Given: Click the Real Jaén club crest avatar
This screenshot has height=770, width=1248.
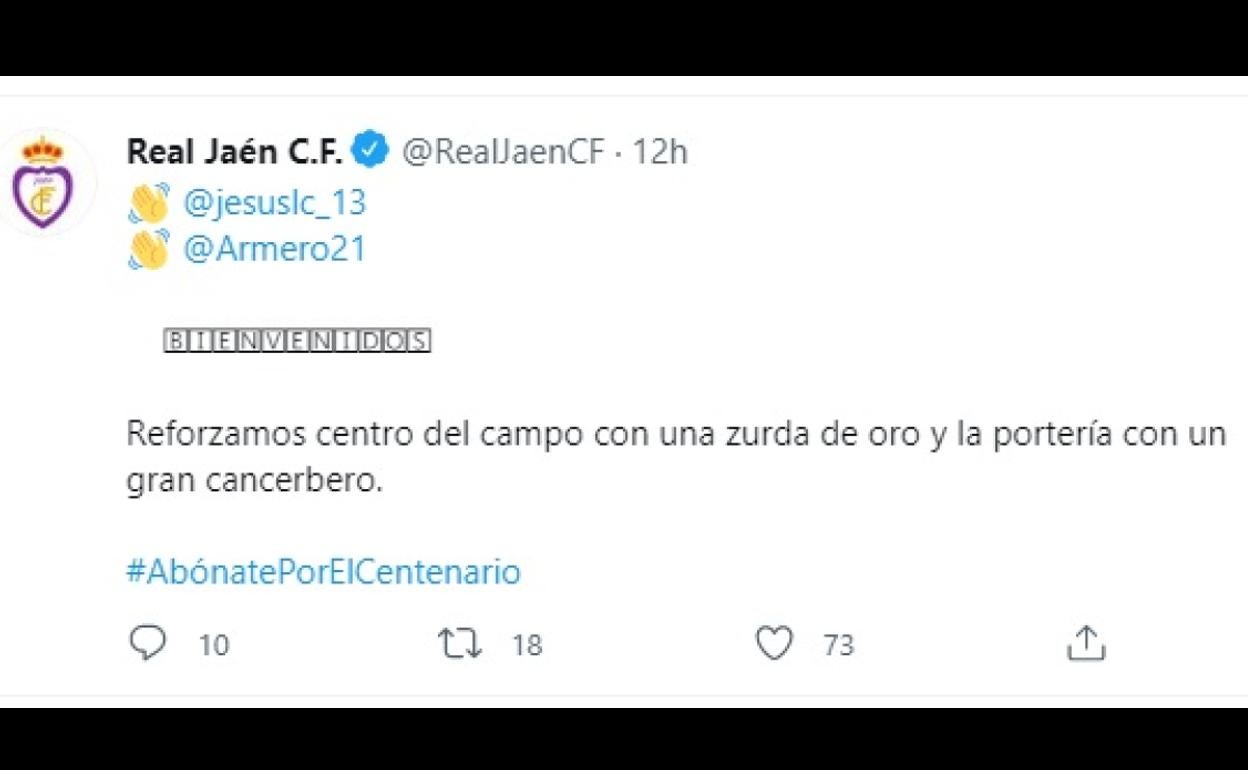Looking at the screenshot, I should pos(42,181).
